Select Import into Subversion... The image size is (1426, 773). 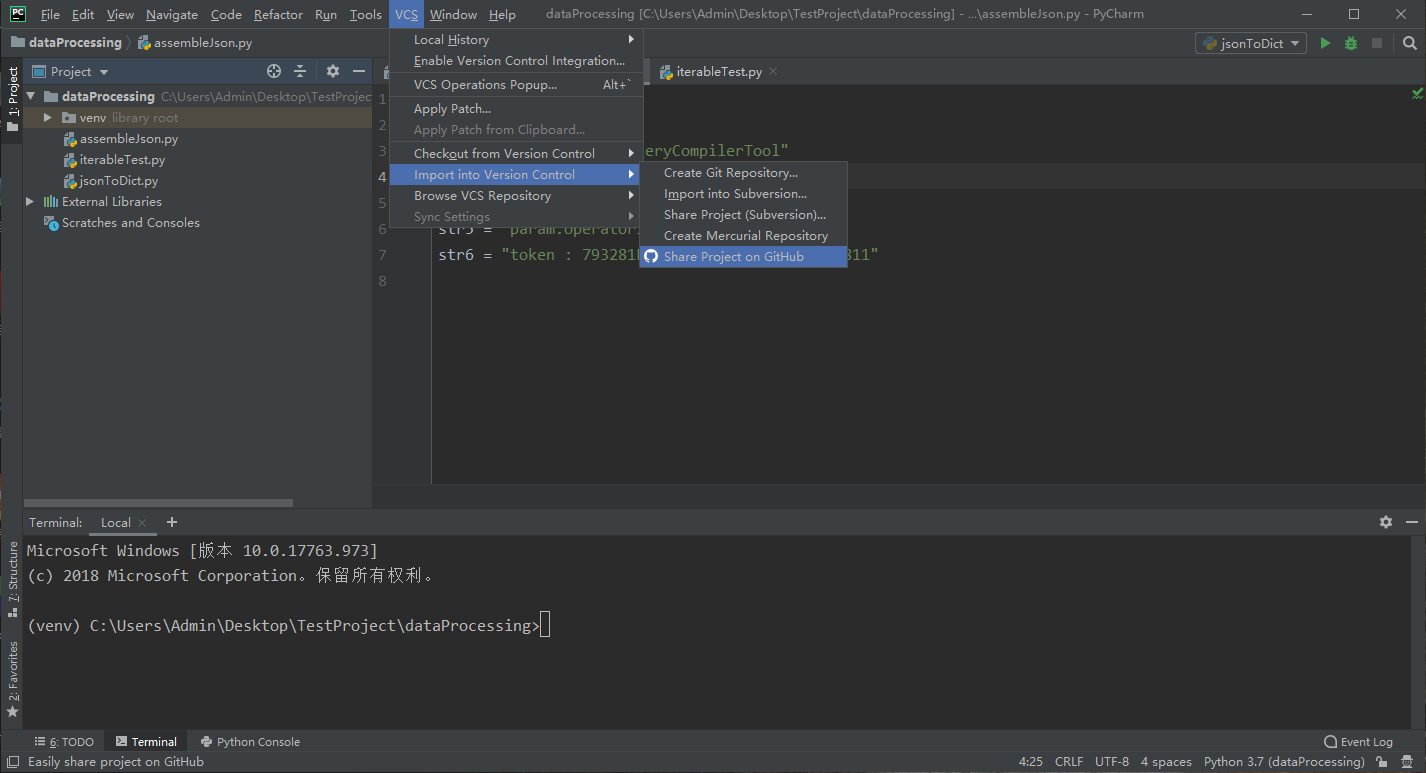point(743,193)
